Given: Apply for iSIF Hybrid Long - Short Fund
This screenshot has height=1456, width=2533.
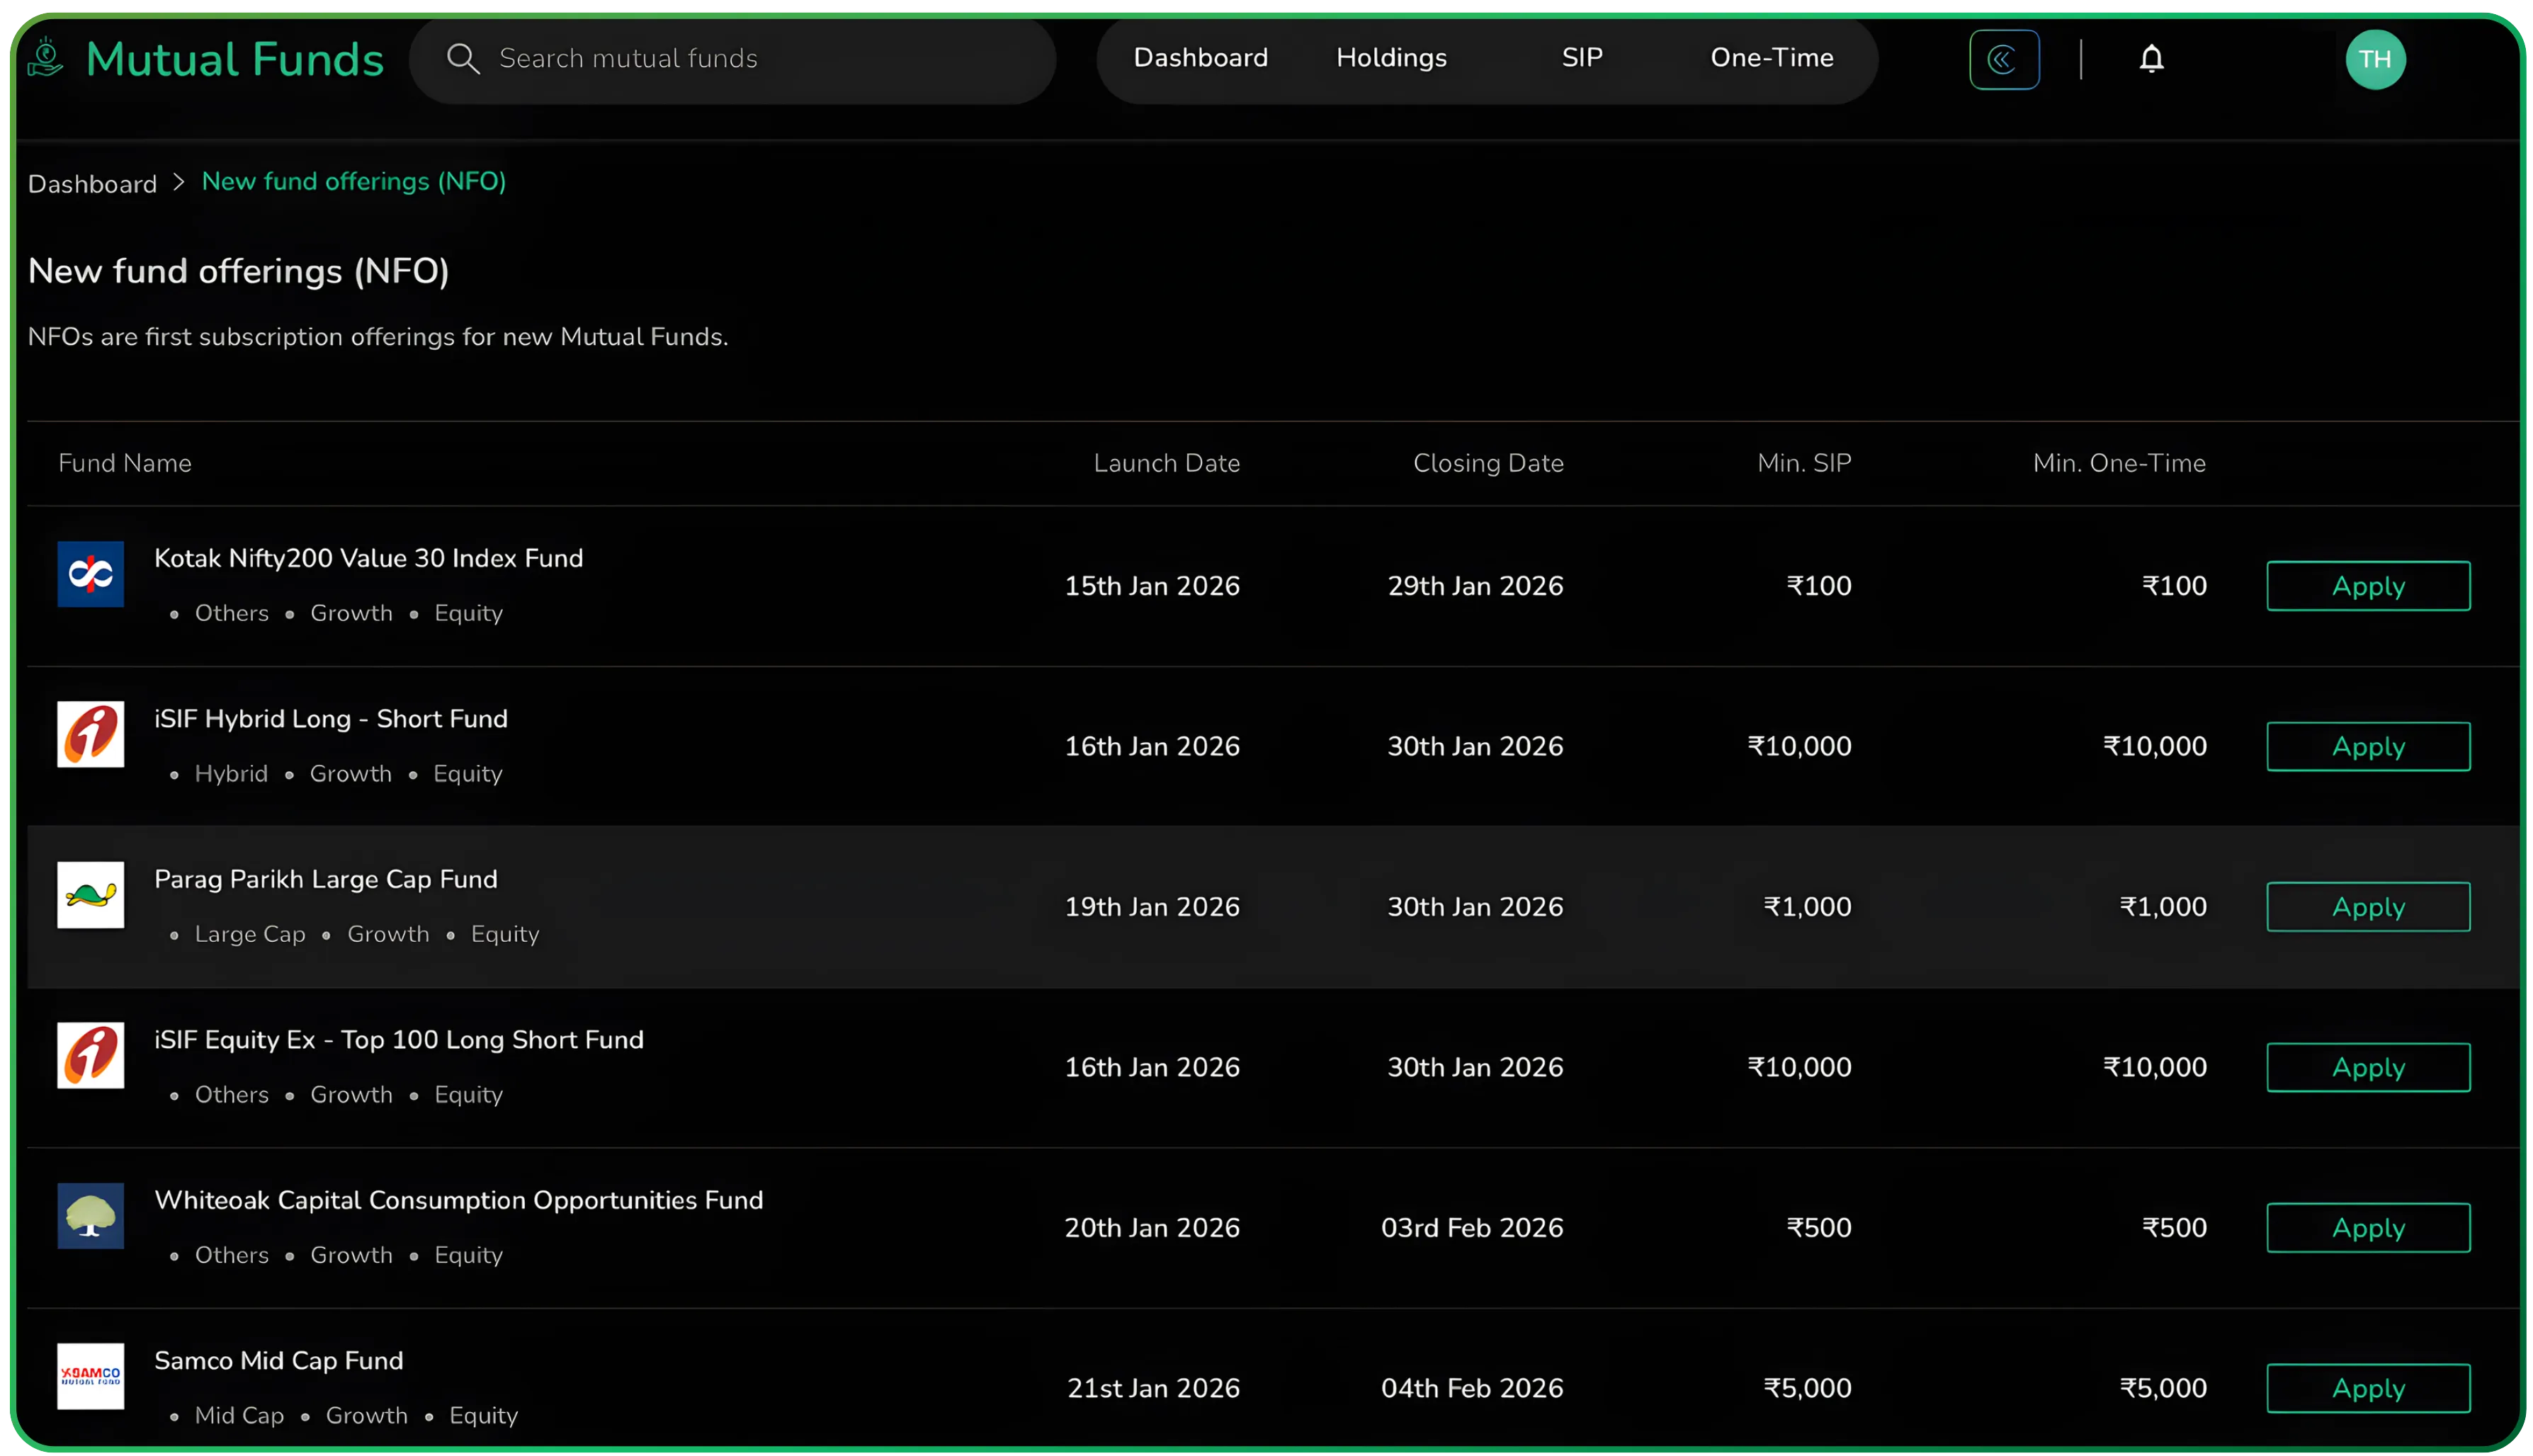Looking at the screenshot, I should (x=2367, y=746).
